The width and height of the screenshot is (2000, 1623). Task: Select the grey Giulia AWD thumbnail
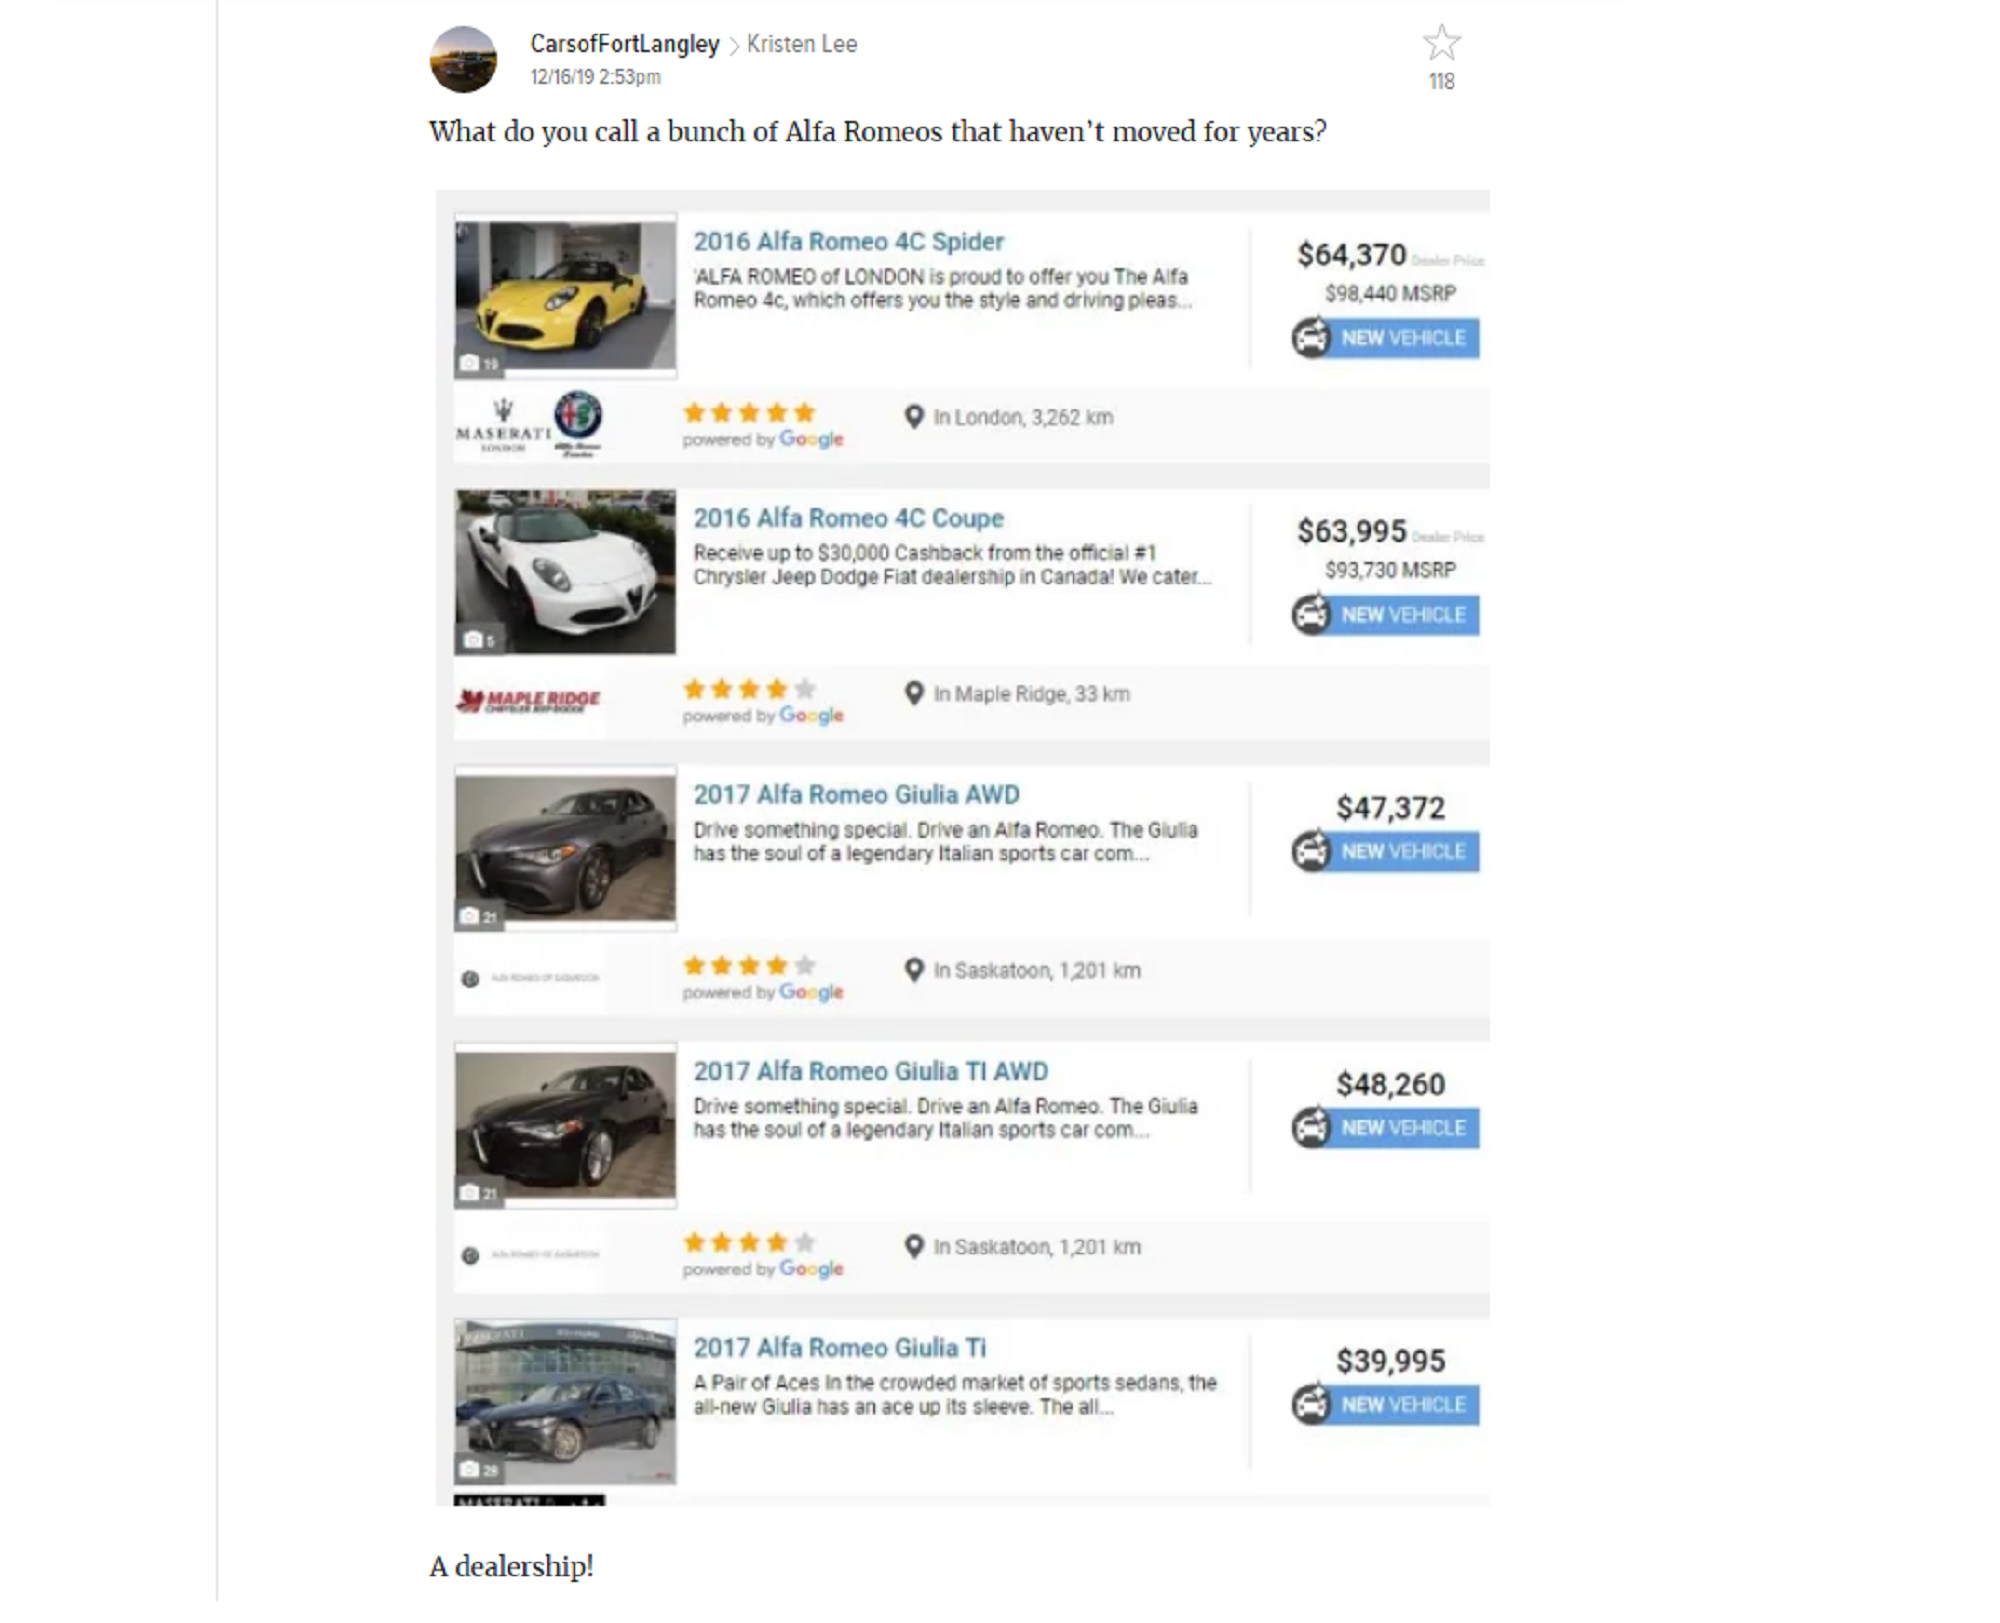click(565, 849)
